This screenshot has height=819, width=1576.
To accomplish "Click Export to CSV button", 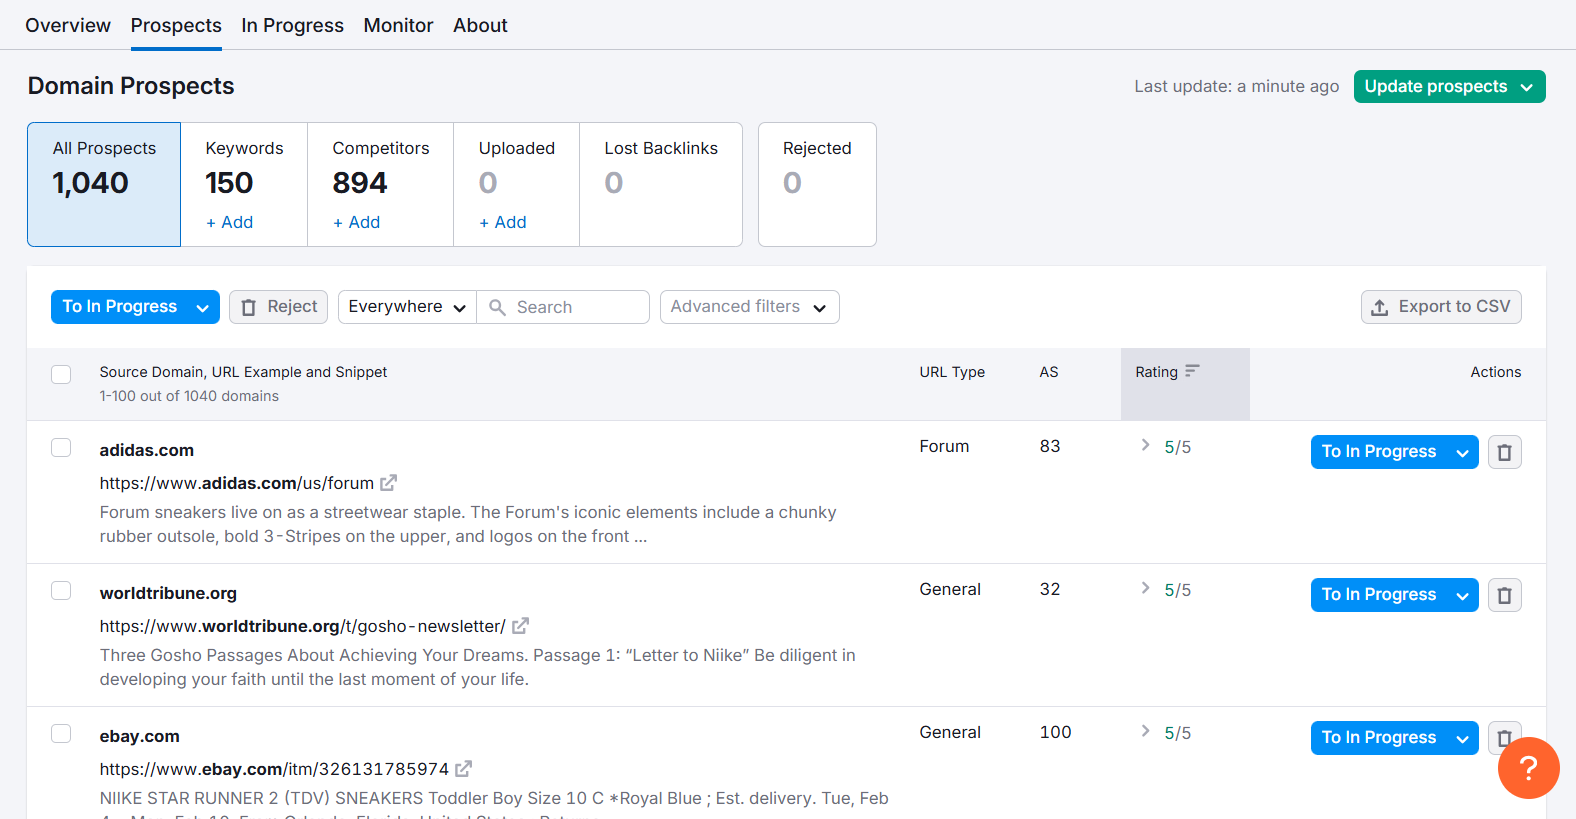I will pos(1441,307).
